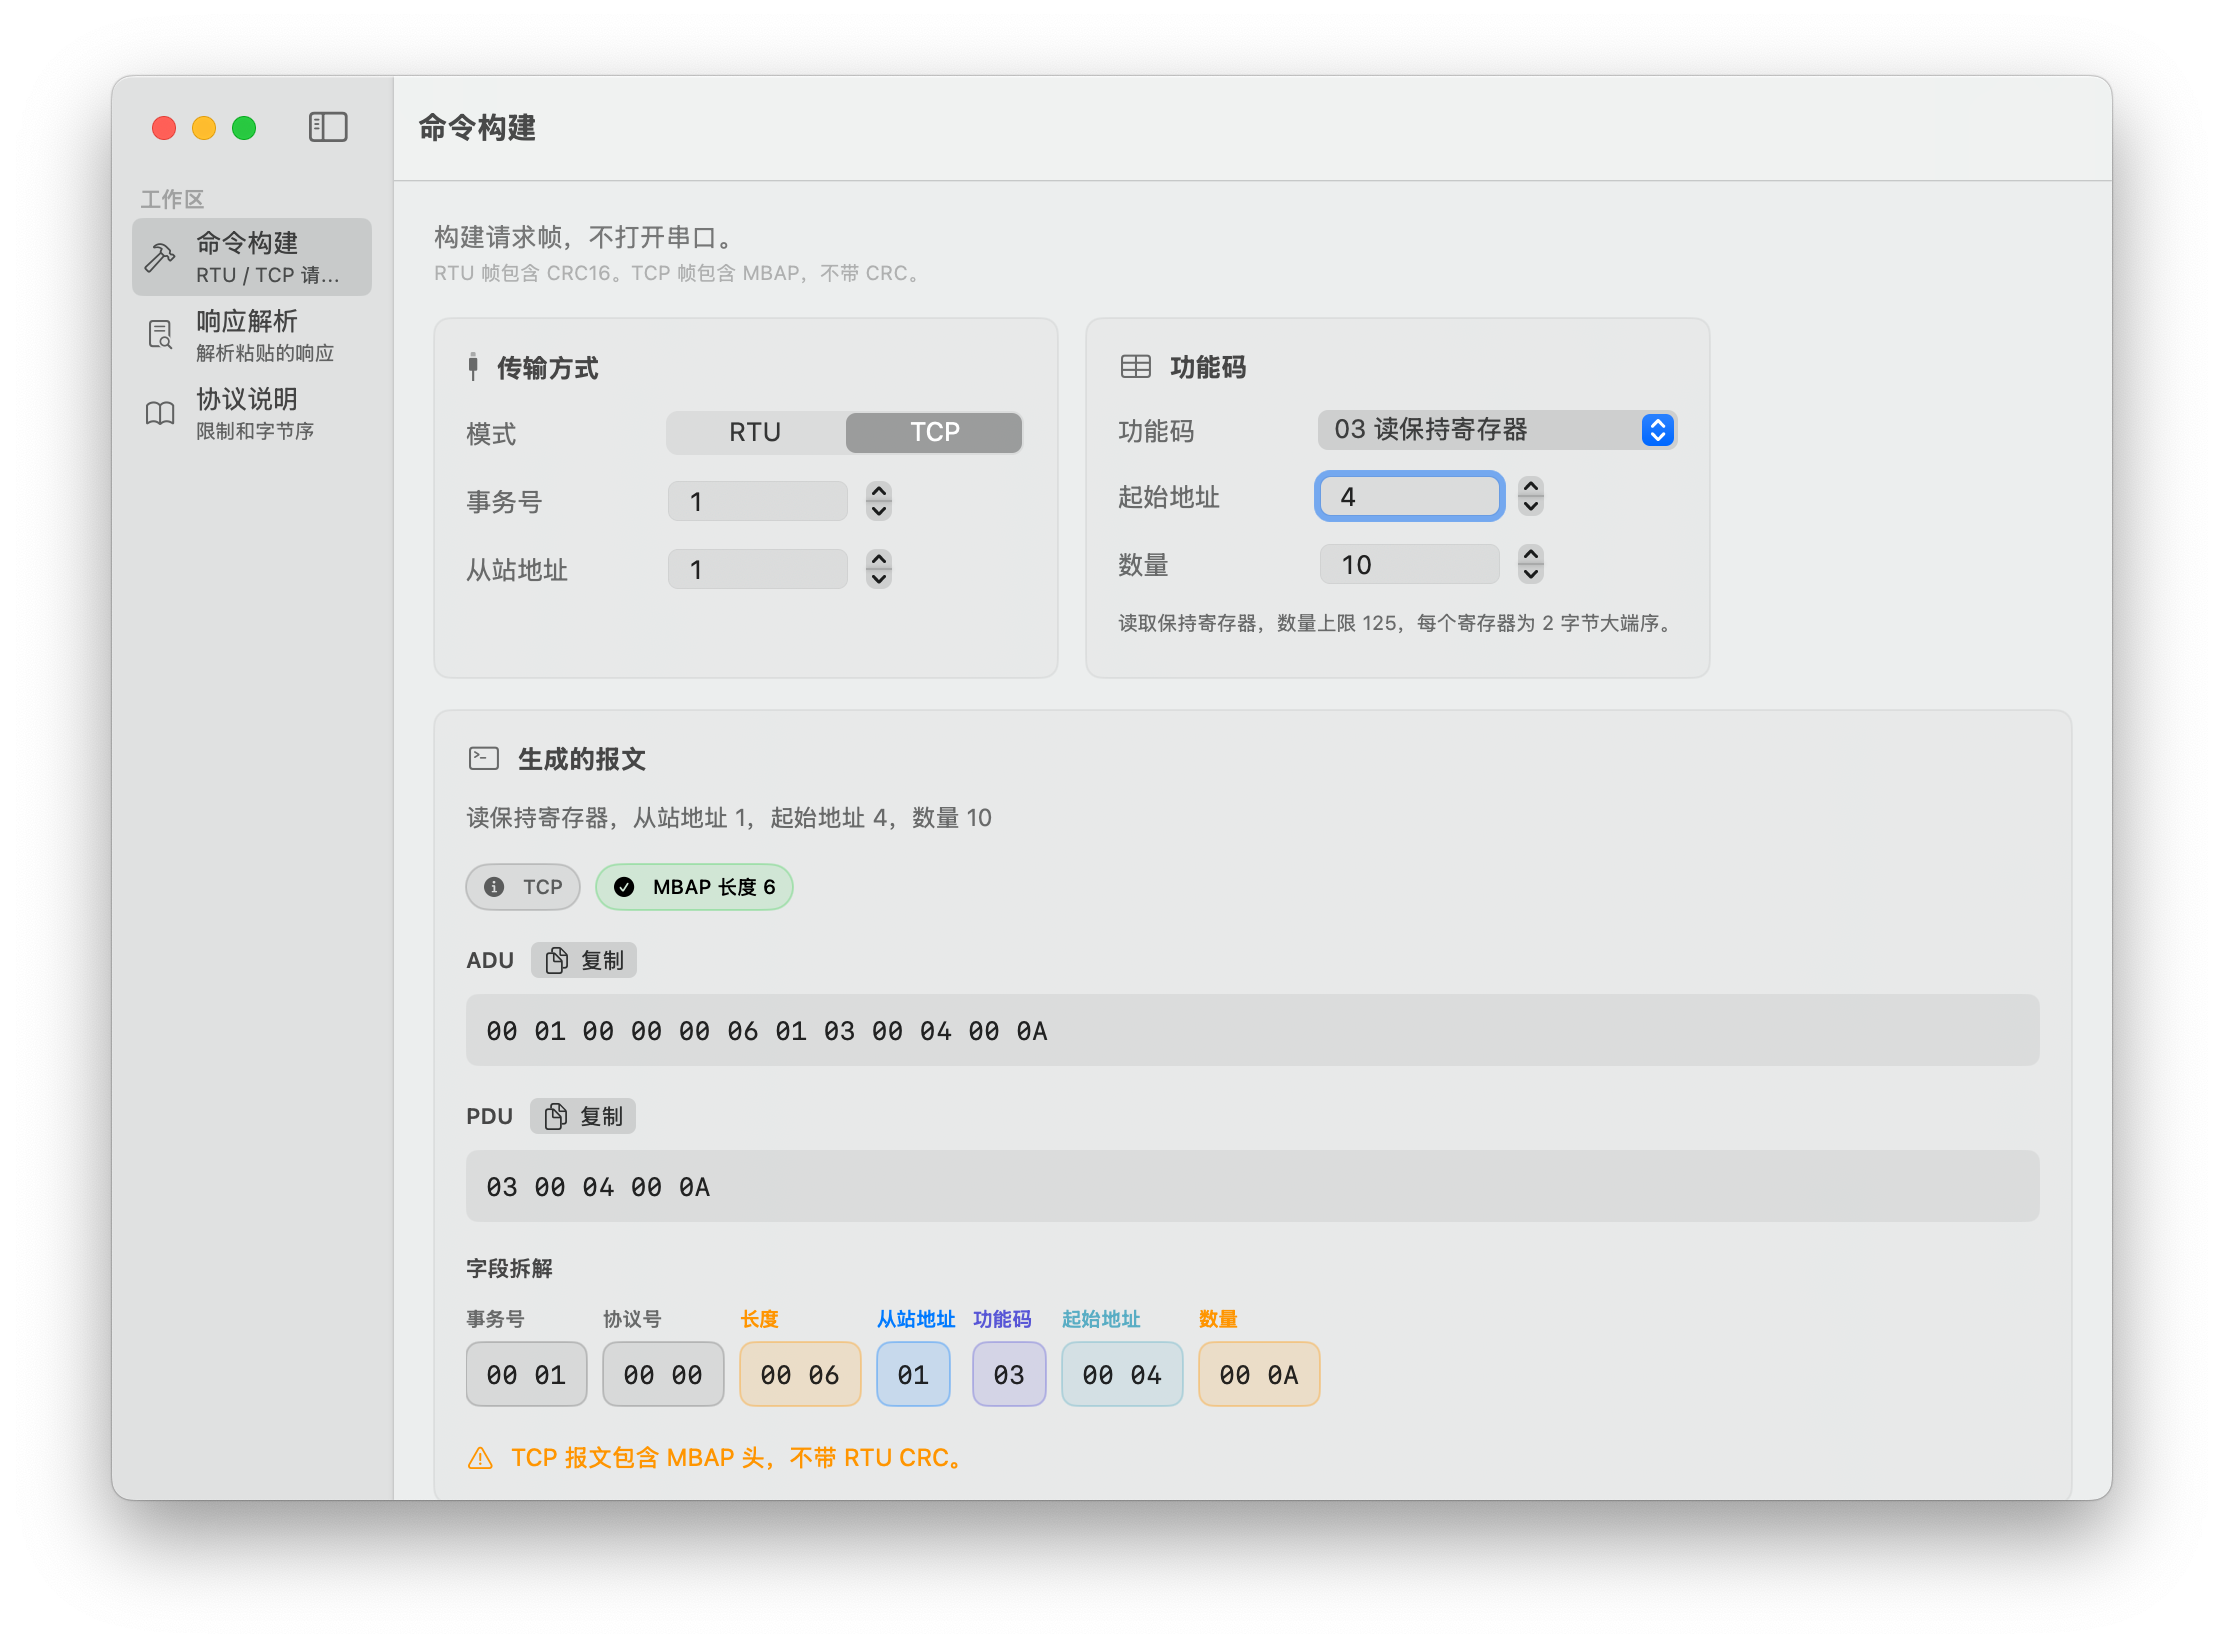Open 响应解析 in the sidebar

click(x=252, y=335)
